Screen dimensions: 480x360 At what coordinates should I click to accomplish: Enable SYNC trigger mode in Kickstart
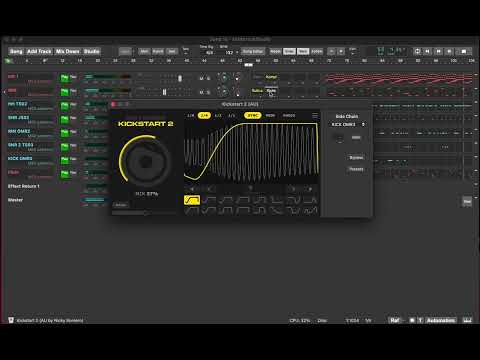point(253,116)
